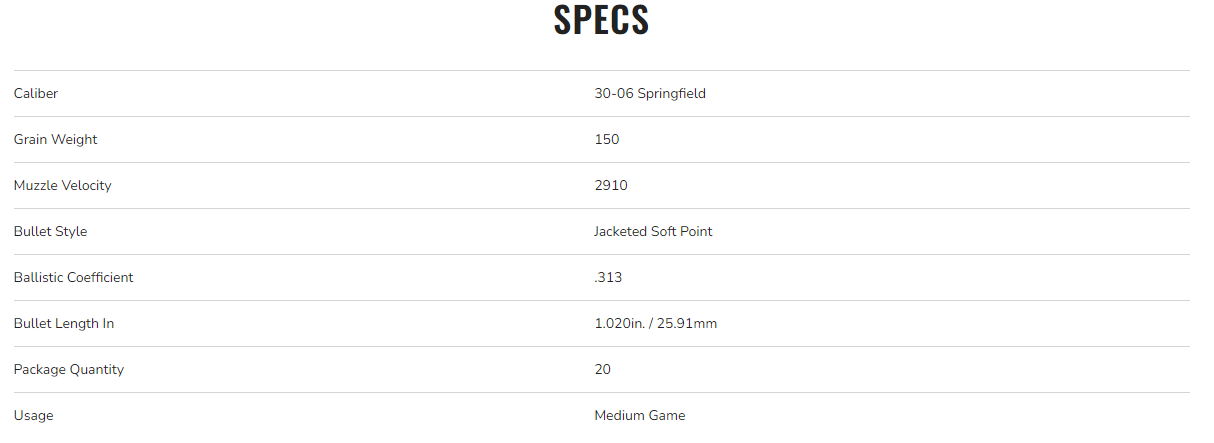Click the 'Medium Game' usage value
Image resolution: width=1214 pixels, height=443 pixels.
640,415
